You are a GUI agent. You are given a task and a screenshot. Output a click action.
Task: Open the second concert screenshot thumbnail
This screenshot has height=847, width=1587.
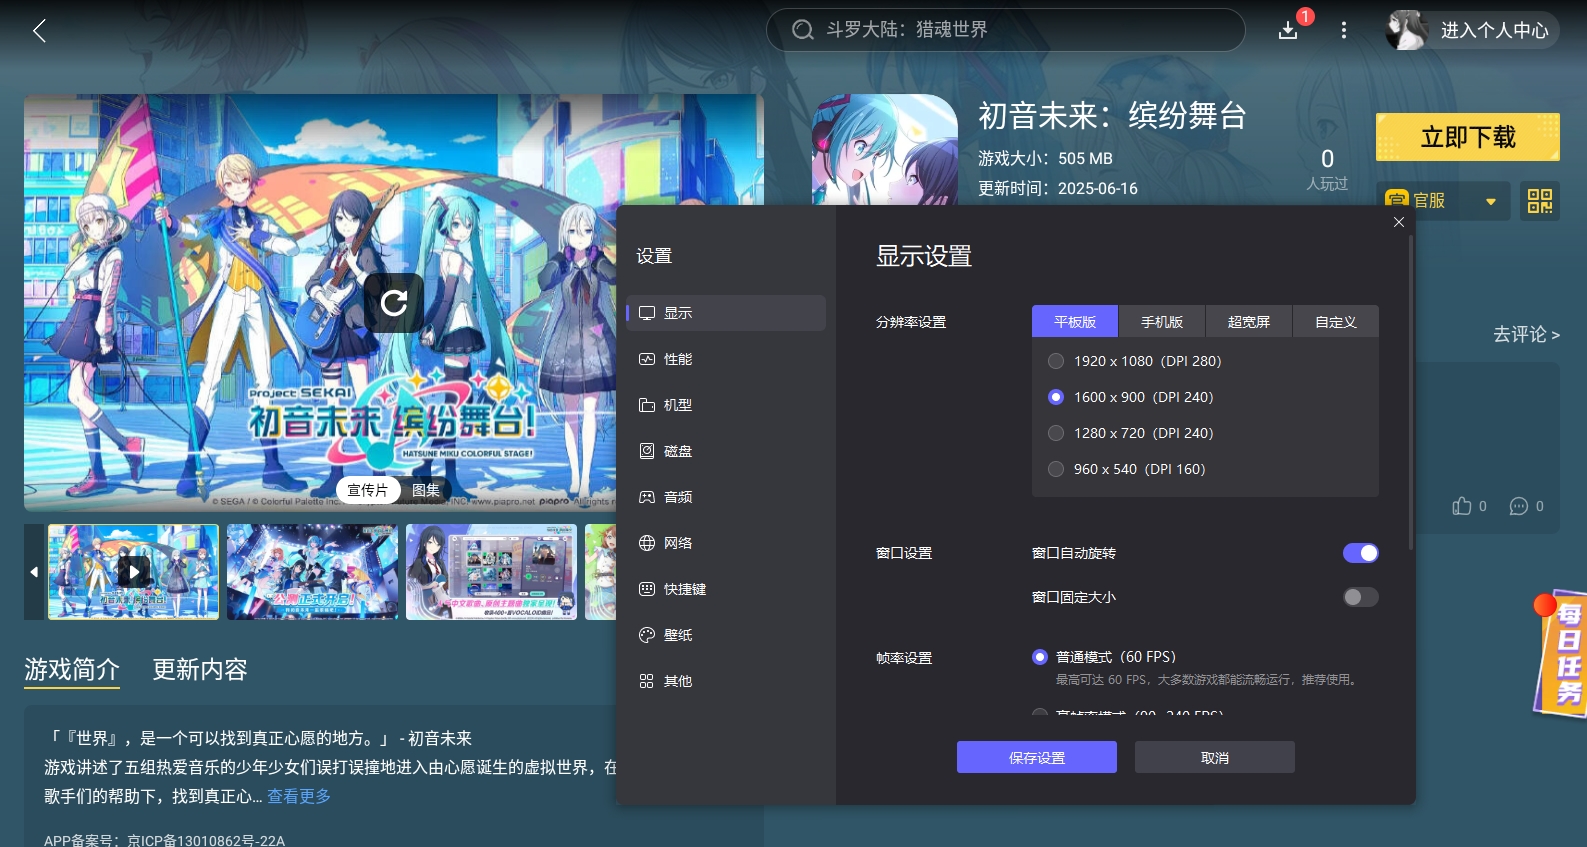point(312,572)
